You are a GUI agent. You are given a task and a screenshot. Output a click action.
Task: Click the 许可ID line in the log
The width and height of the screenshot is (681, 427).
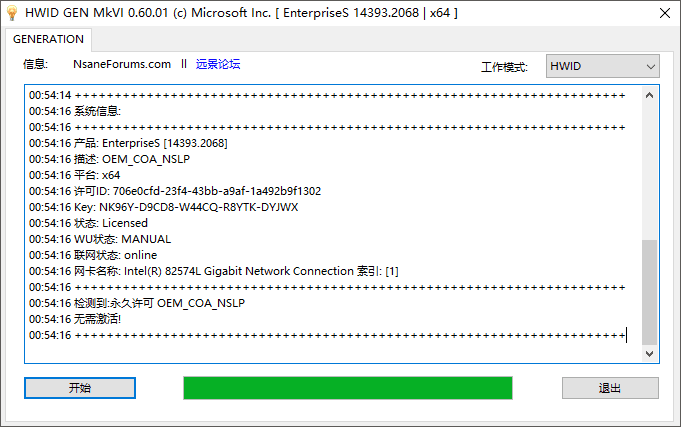click(x=175, y=191)
